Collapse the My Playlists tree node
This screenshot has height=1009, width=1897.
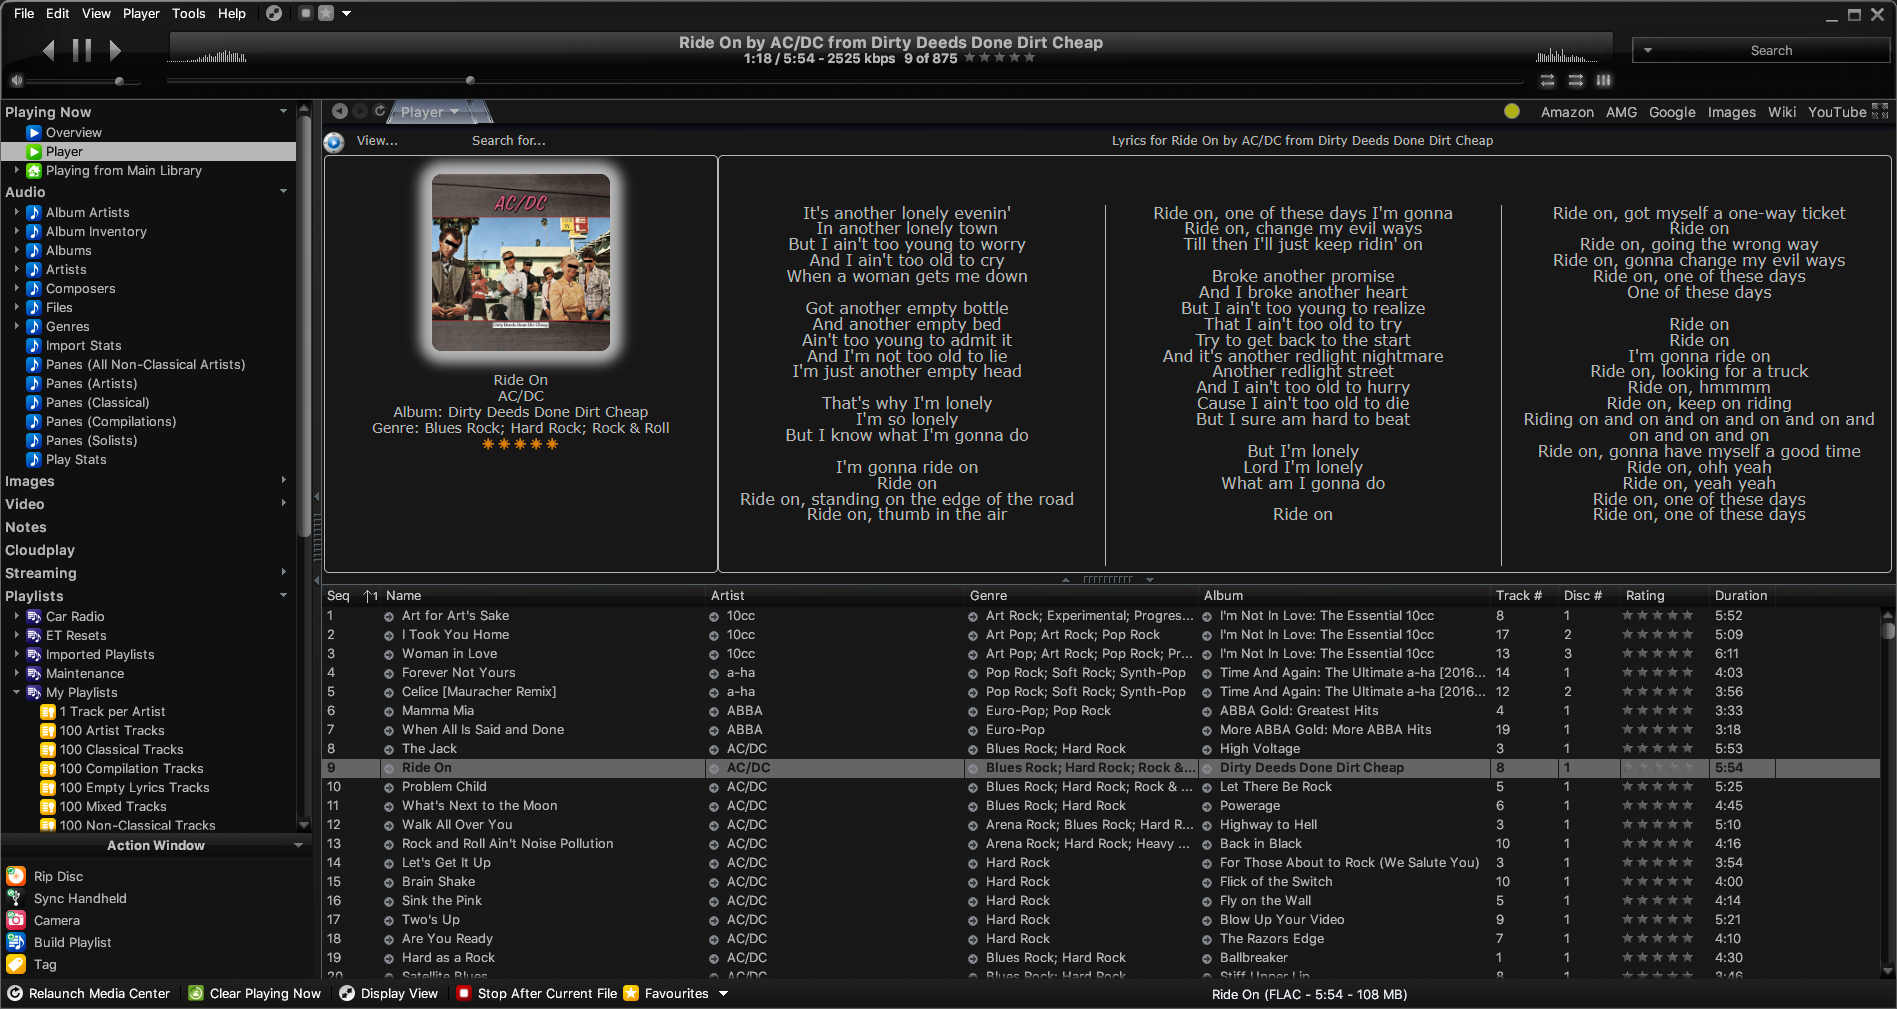(17, 692)
